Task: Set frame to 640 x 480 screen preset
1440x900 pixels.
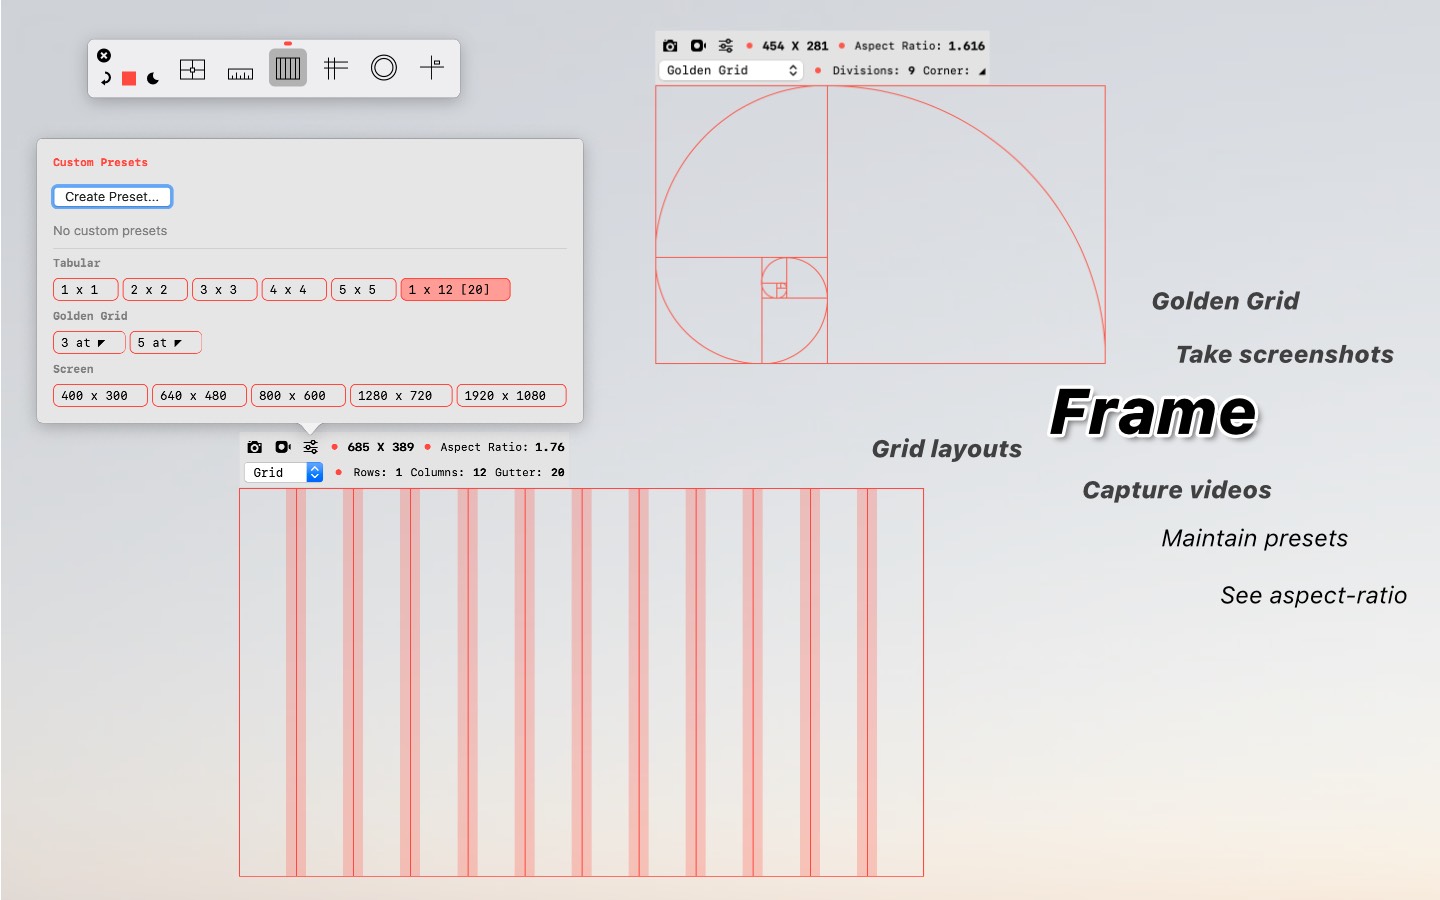Action: pos(199,396)
